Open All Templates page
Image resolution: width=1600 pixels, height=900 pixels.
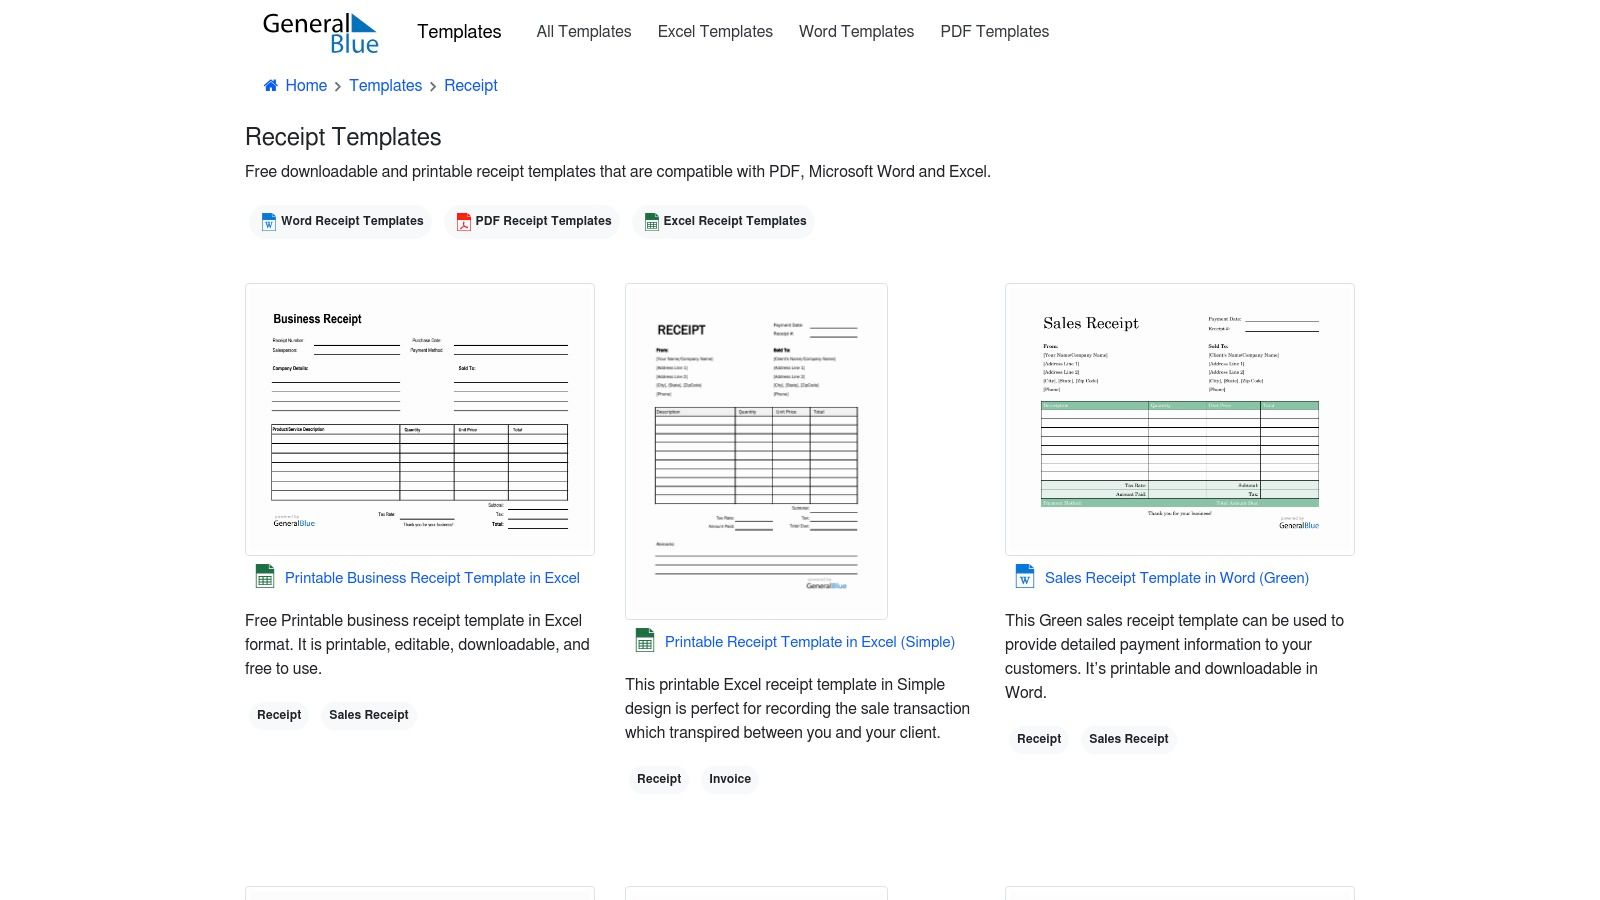pos(584,31)
